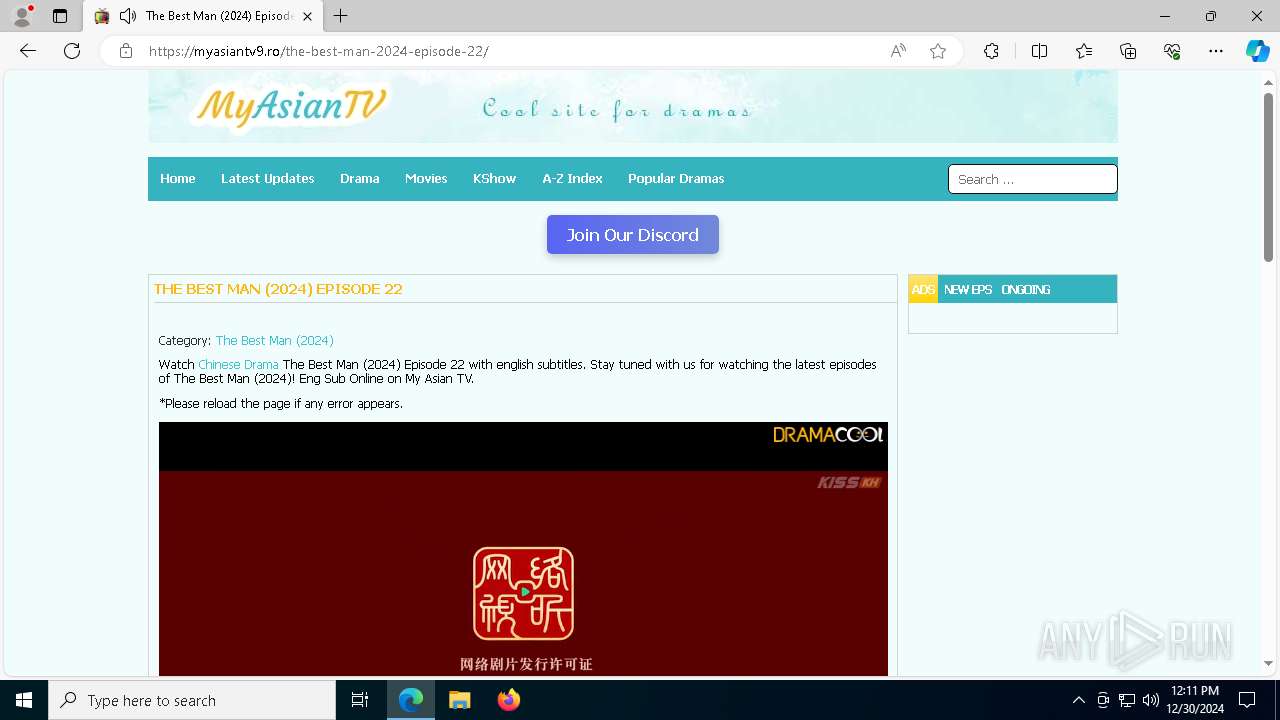Open File Explorer from taskbar
1280x720 pixels.
(x=459, y=700)
